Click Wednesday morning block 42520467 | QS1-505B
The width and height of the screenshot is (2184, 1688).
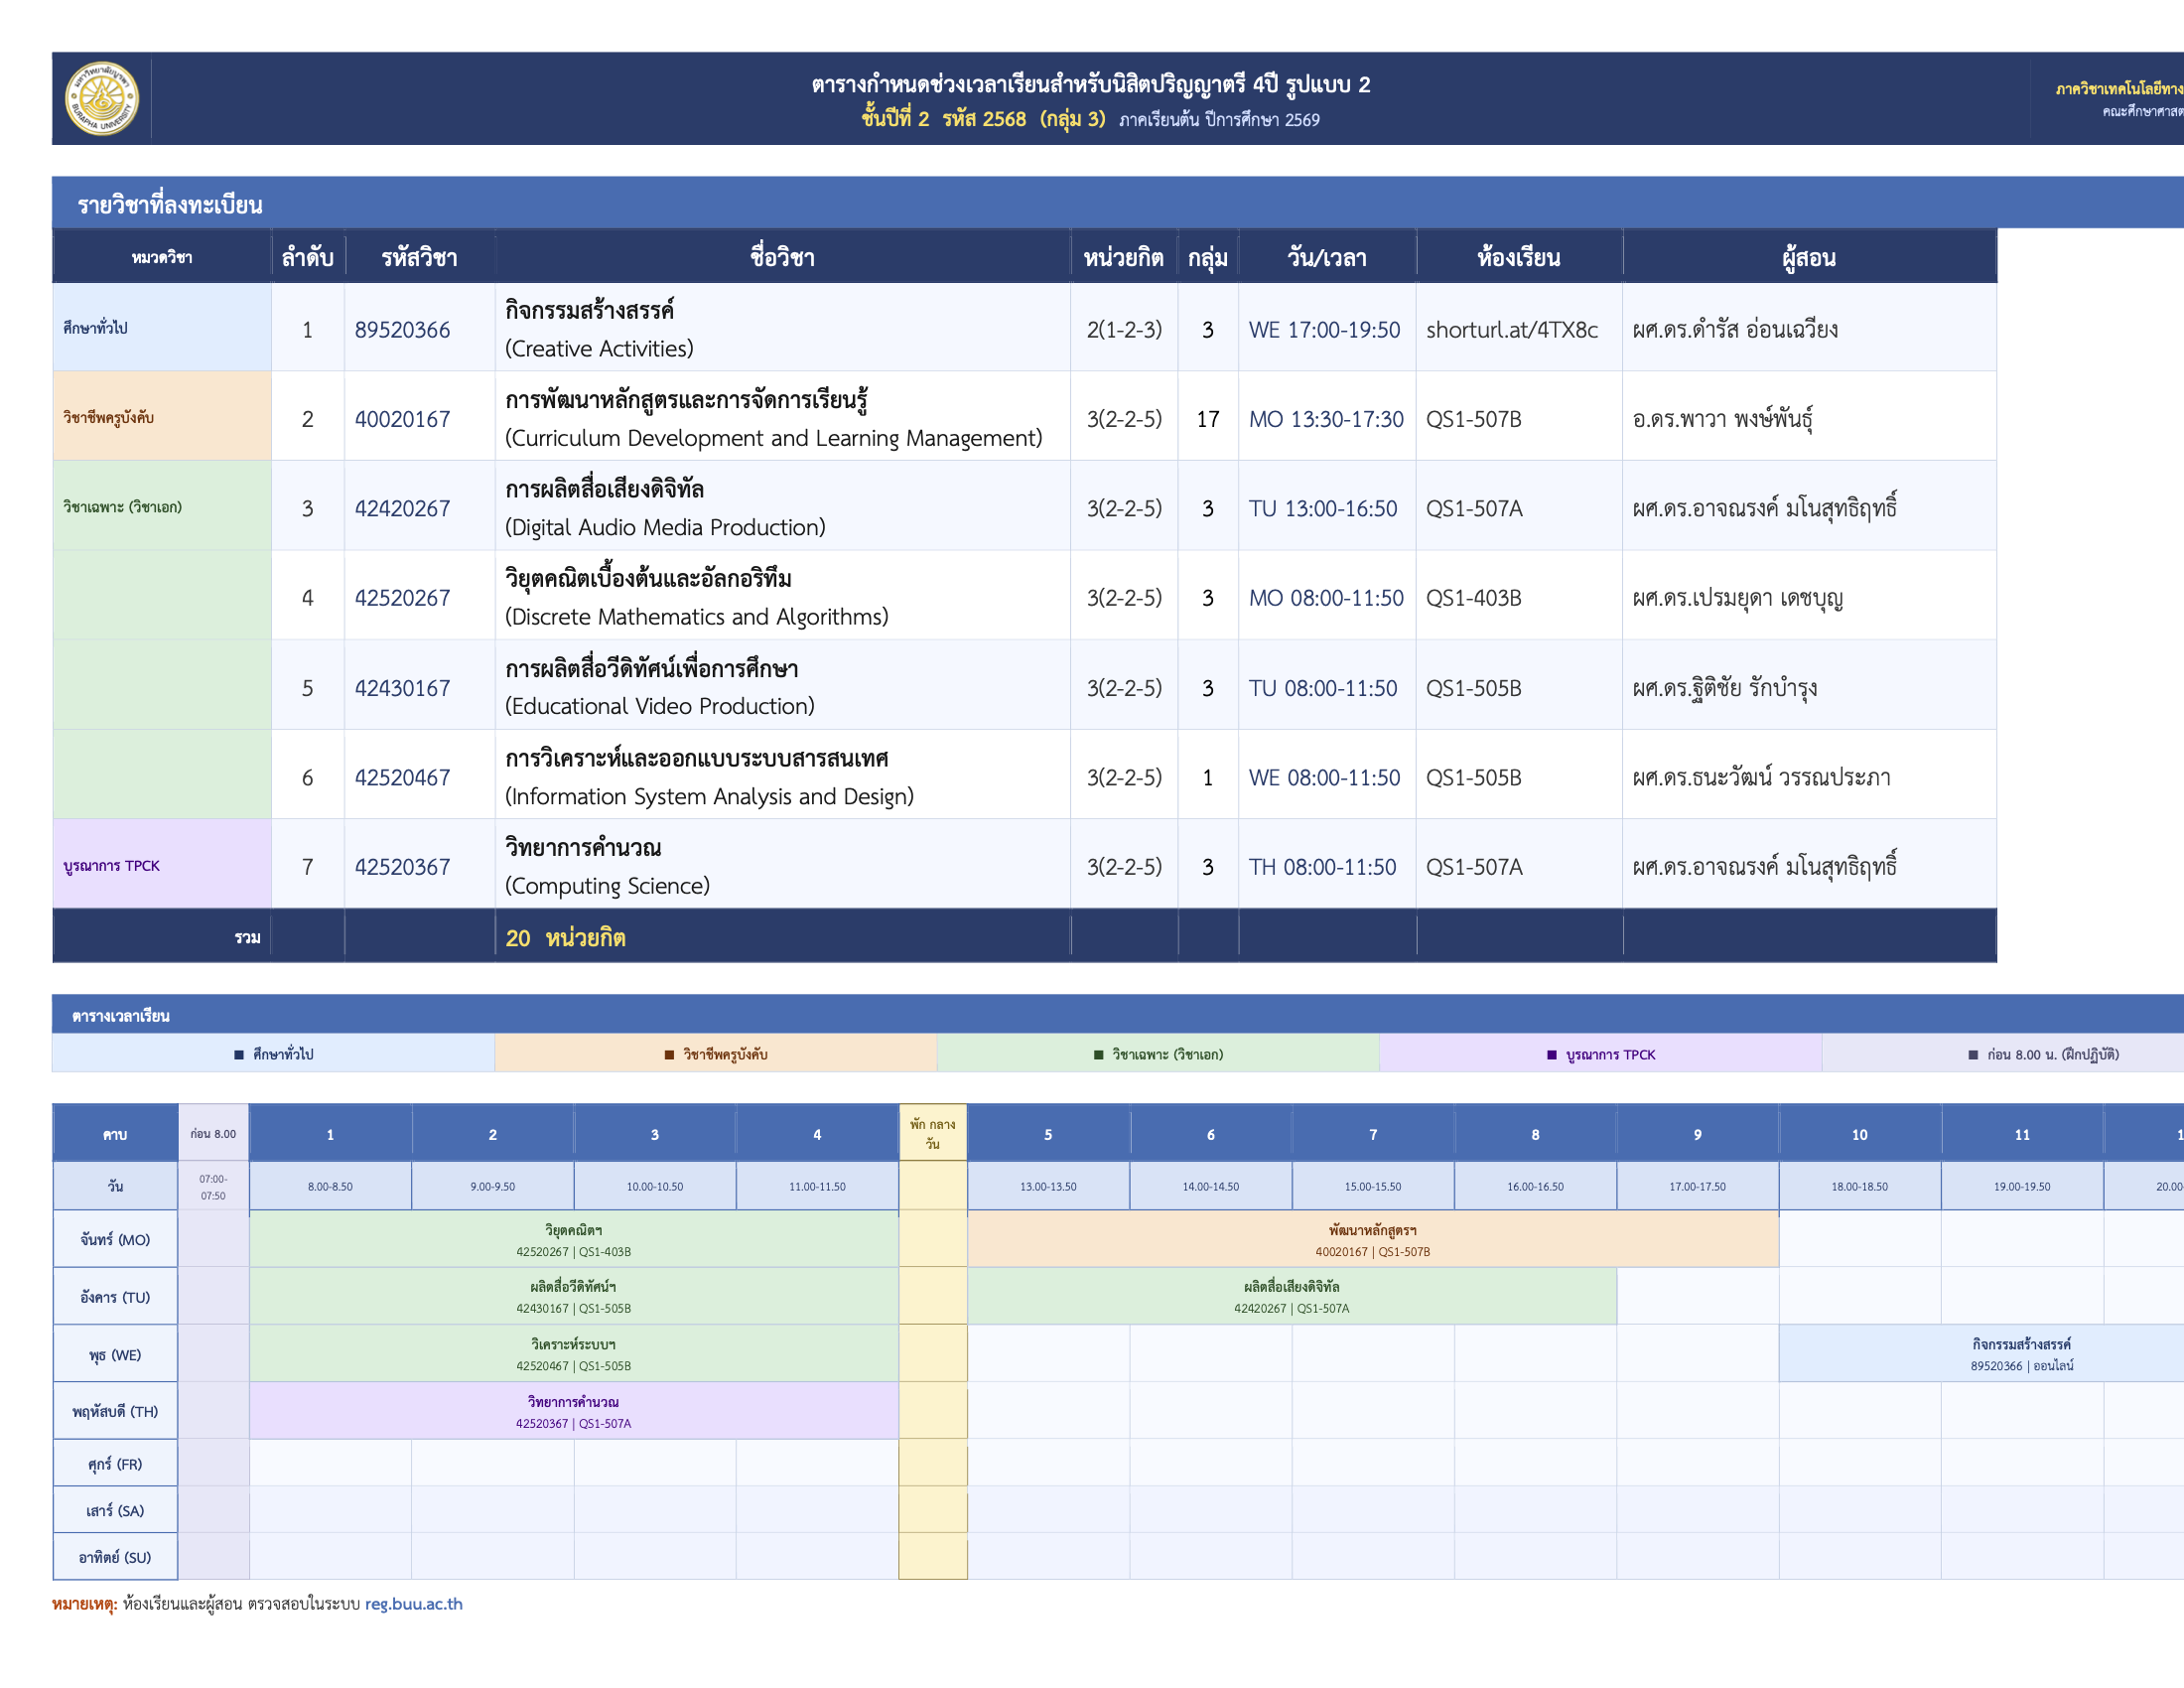[x=573, y=1354]
